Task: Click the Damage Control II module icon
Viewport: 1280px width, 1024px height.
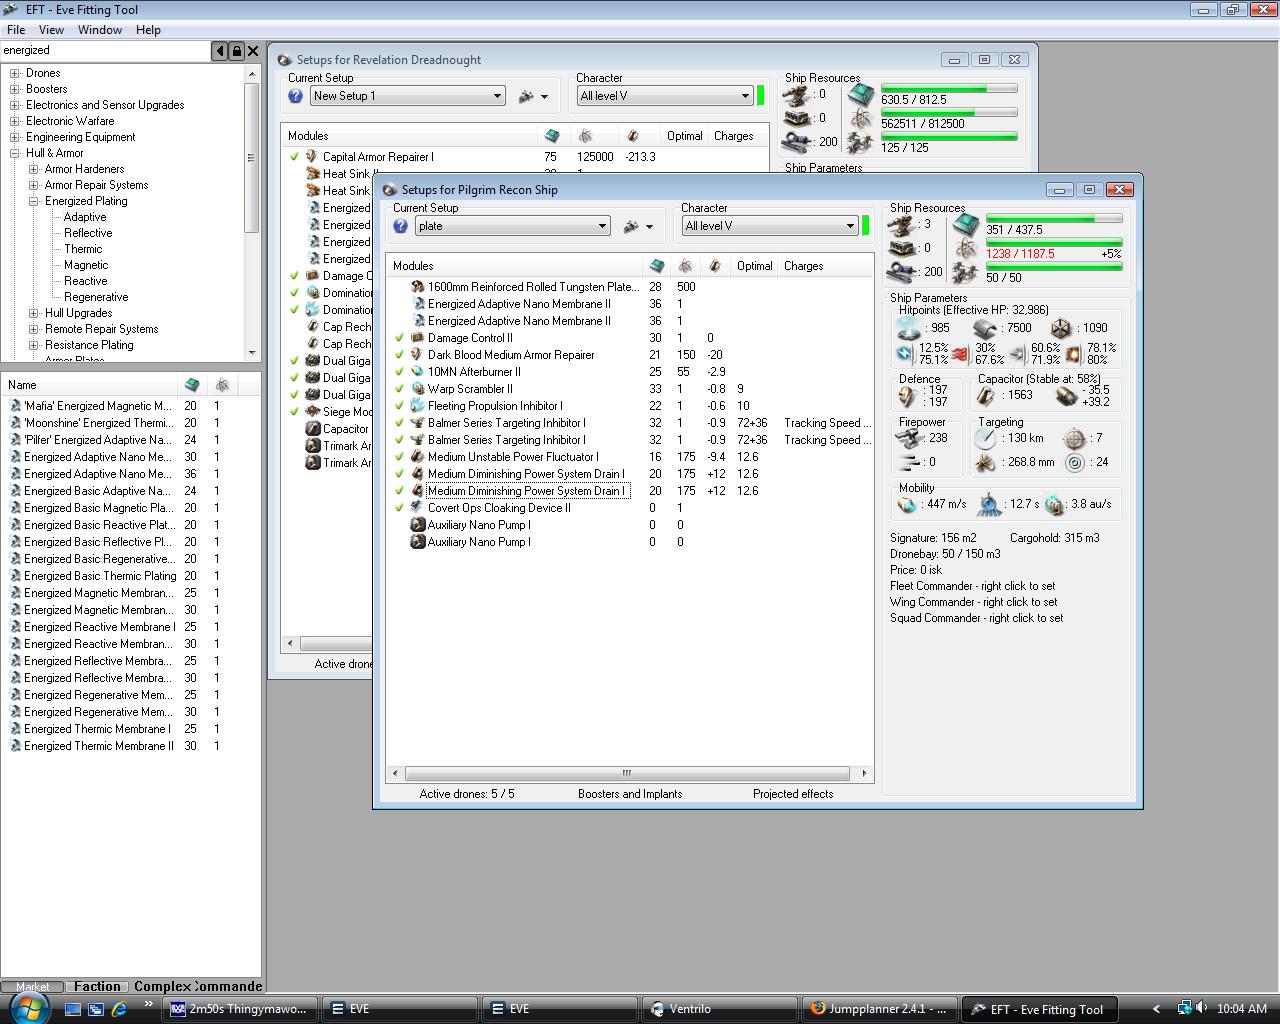Action: click(417, 338)
